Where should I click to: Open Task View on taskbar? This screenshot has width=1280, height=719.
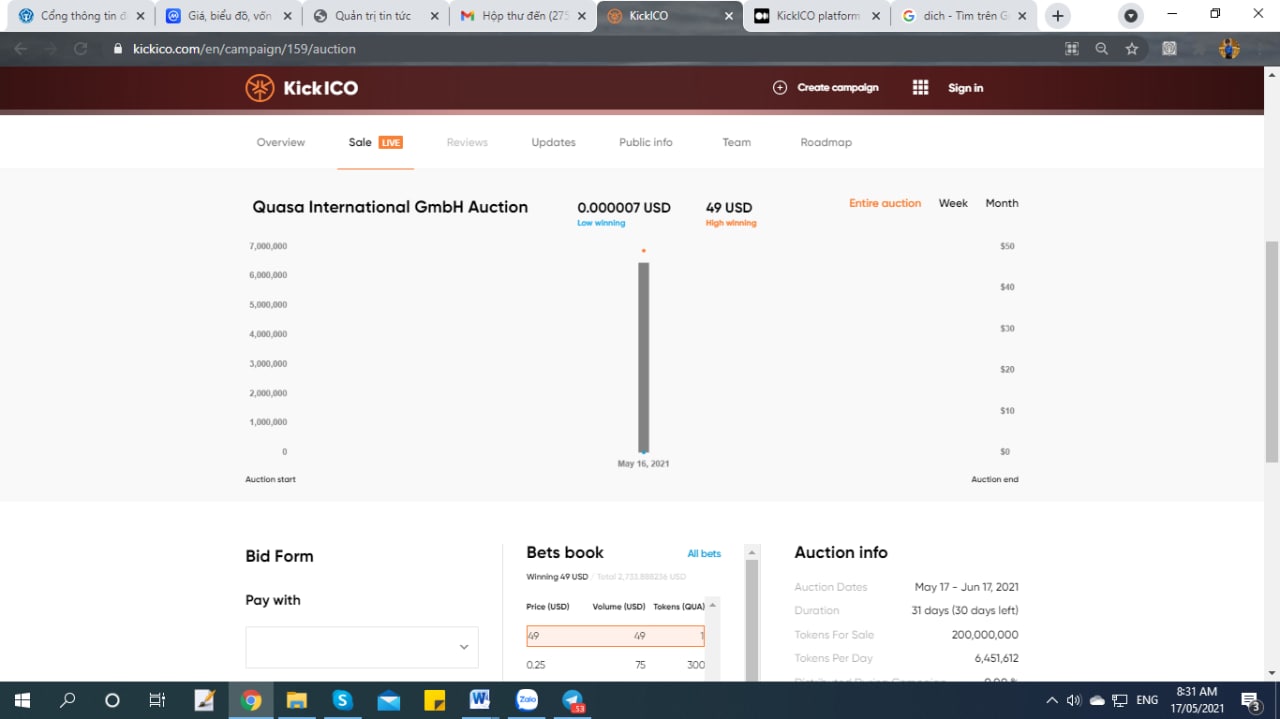tap(157, 700)
